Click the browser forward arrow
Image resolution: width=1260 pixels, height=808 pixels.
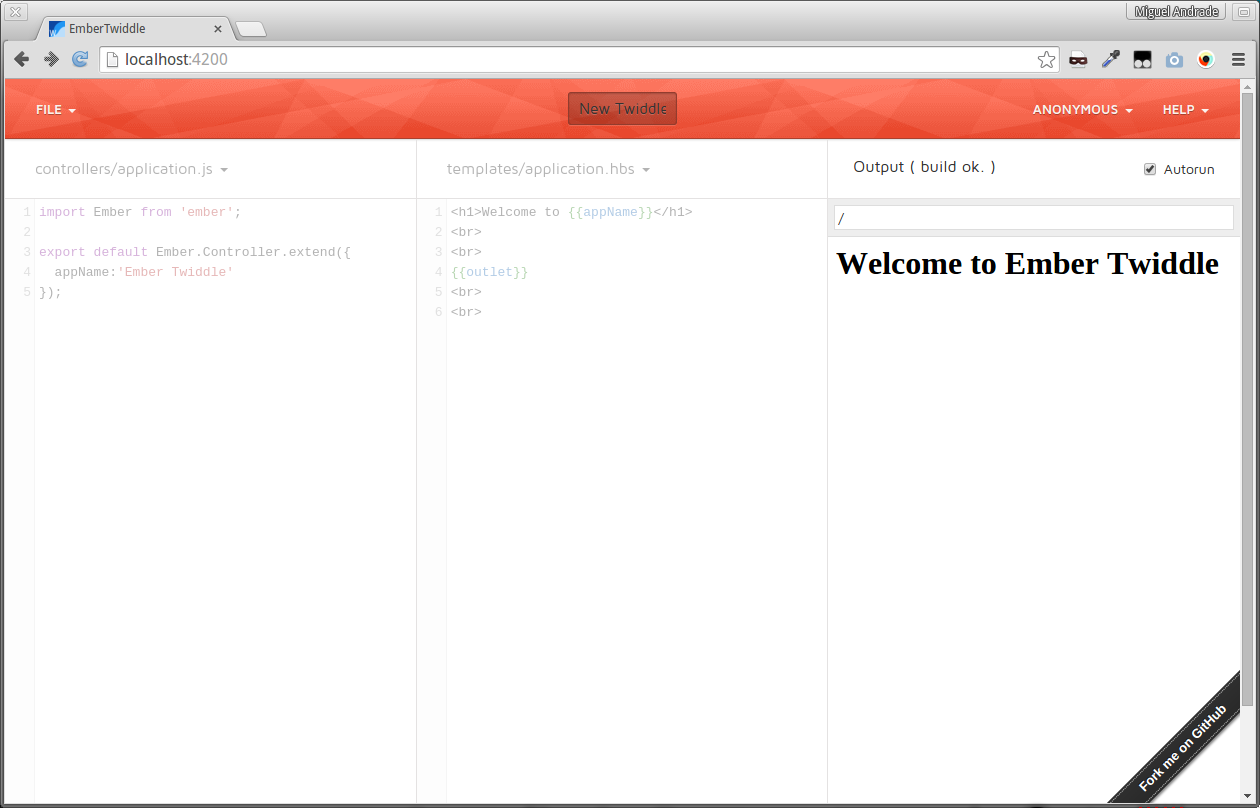pyautogui.click(x=51, y=60)
